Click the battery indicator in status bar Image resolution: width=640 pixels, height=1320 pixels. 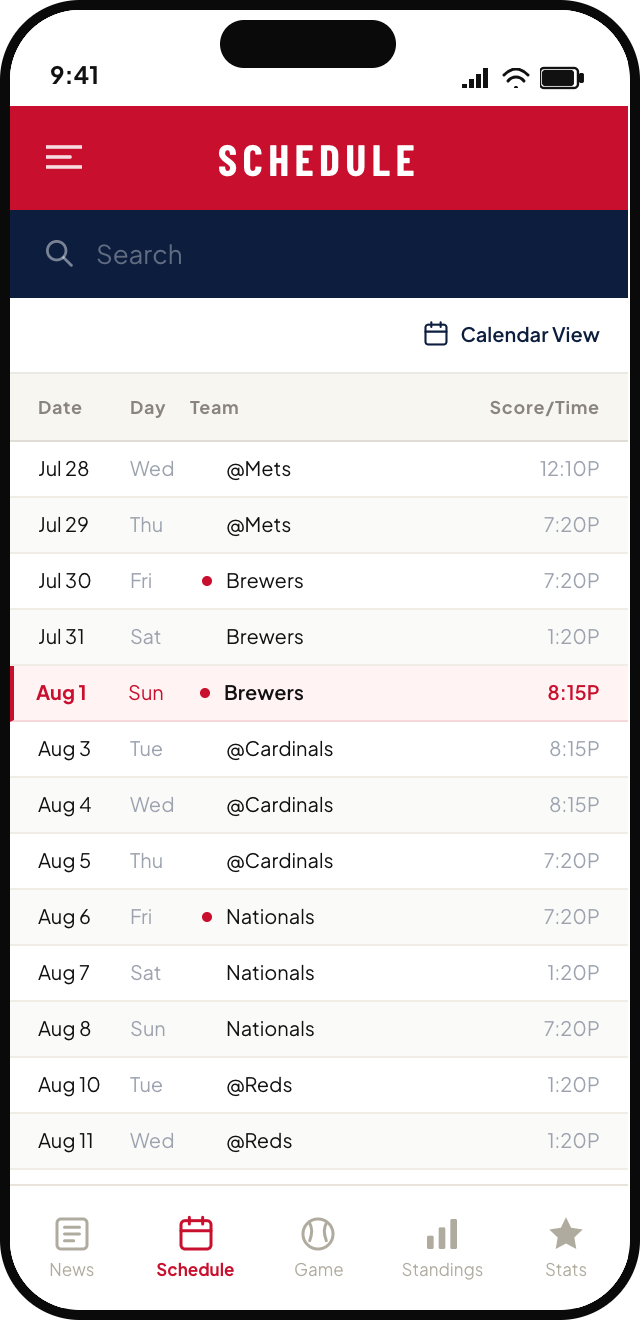tap(562, 78)
